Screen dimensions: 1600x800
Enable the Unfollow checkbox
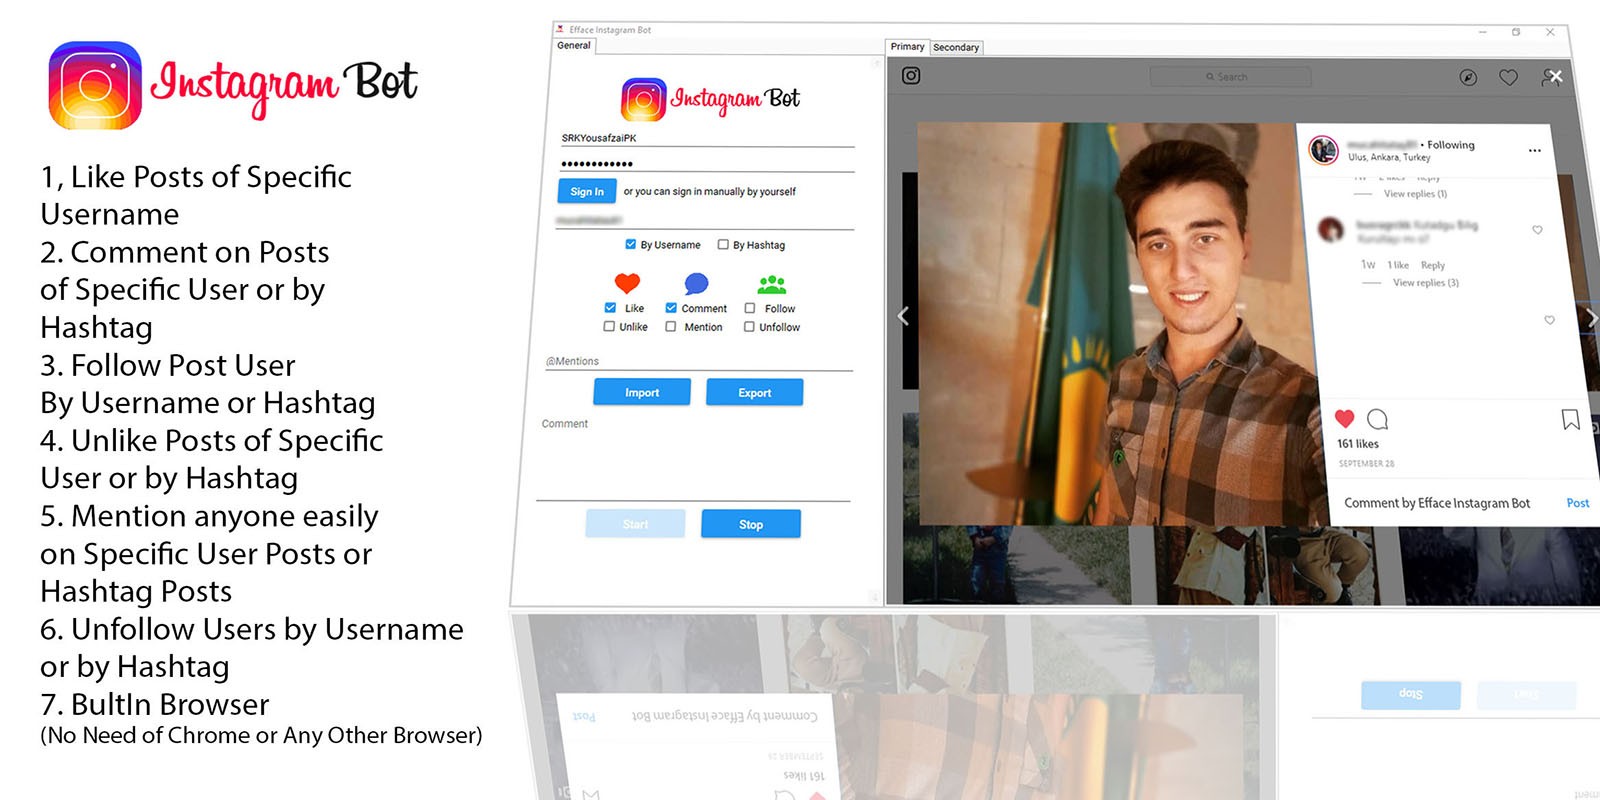click(x=749, y=326)
